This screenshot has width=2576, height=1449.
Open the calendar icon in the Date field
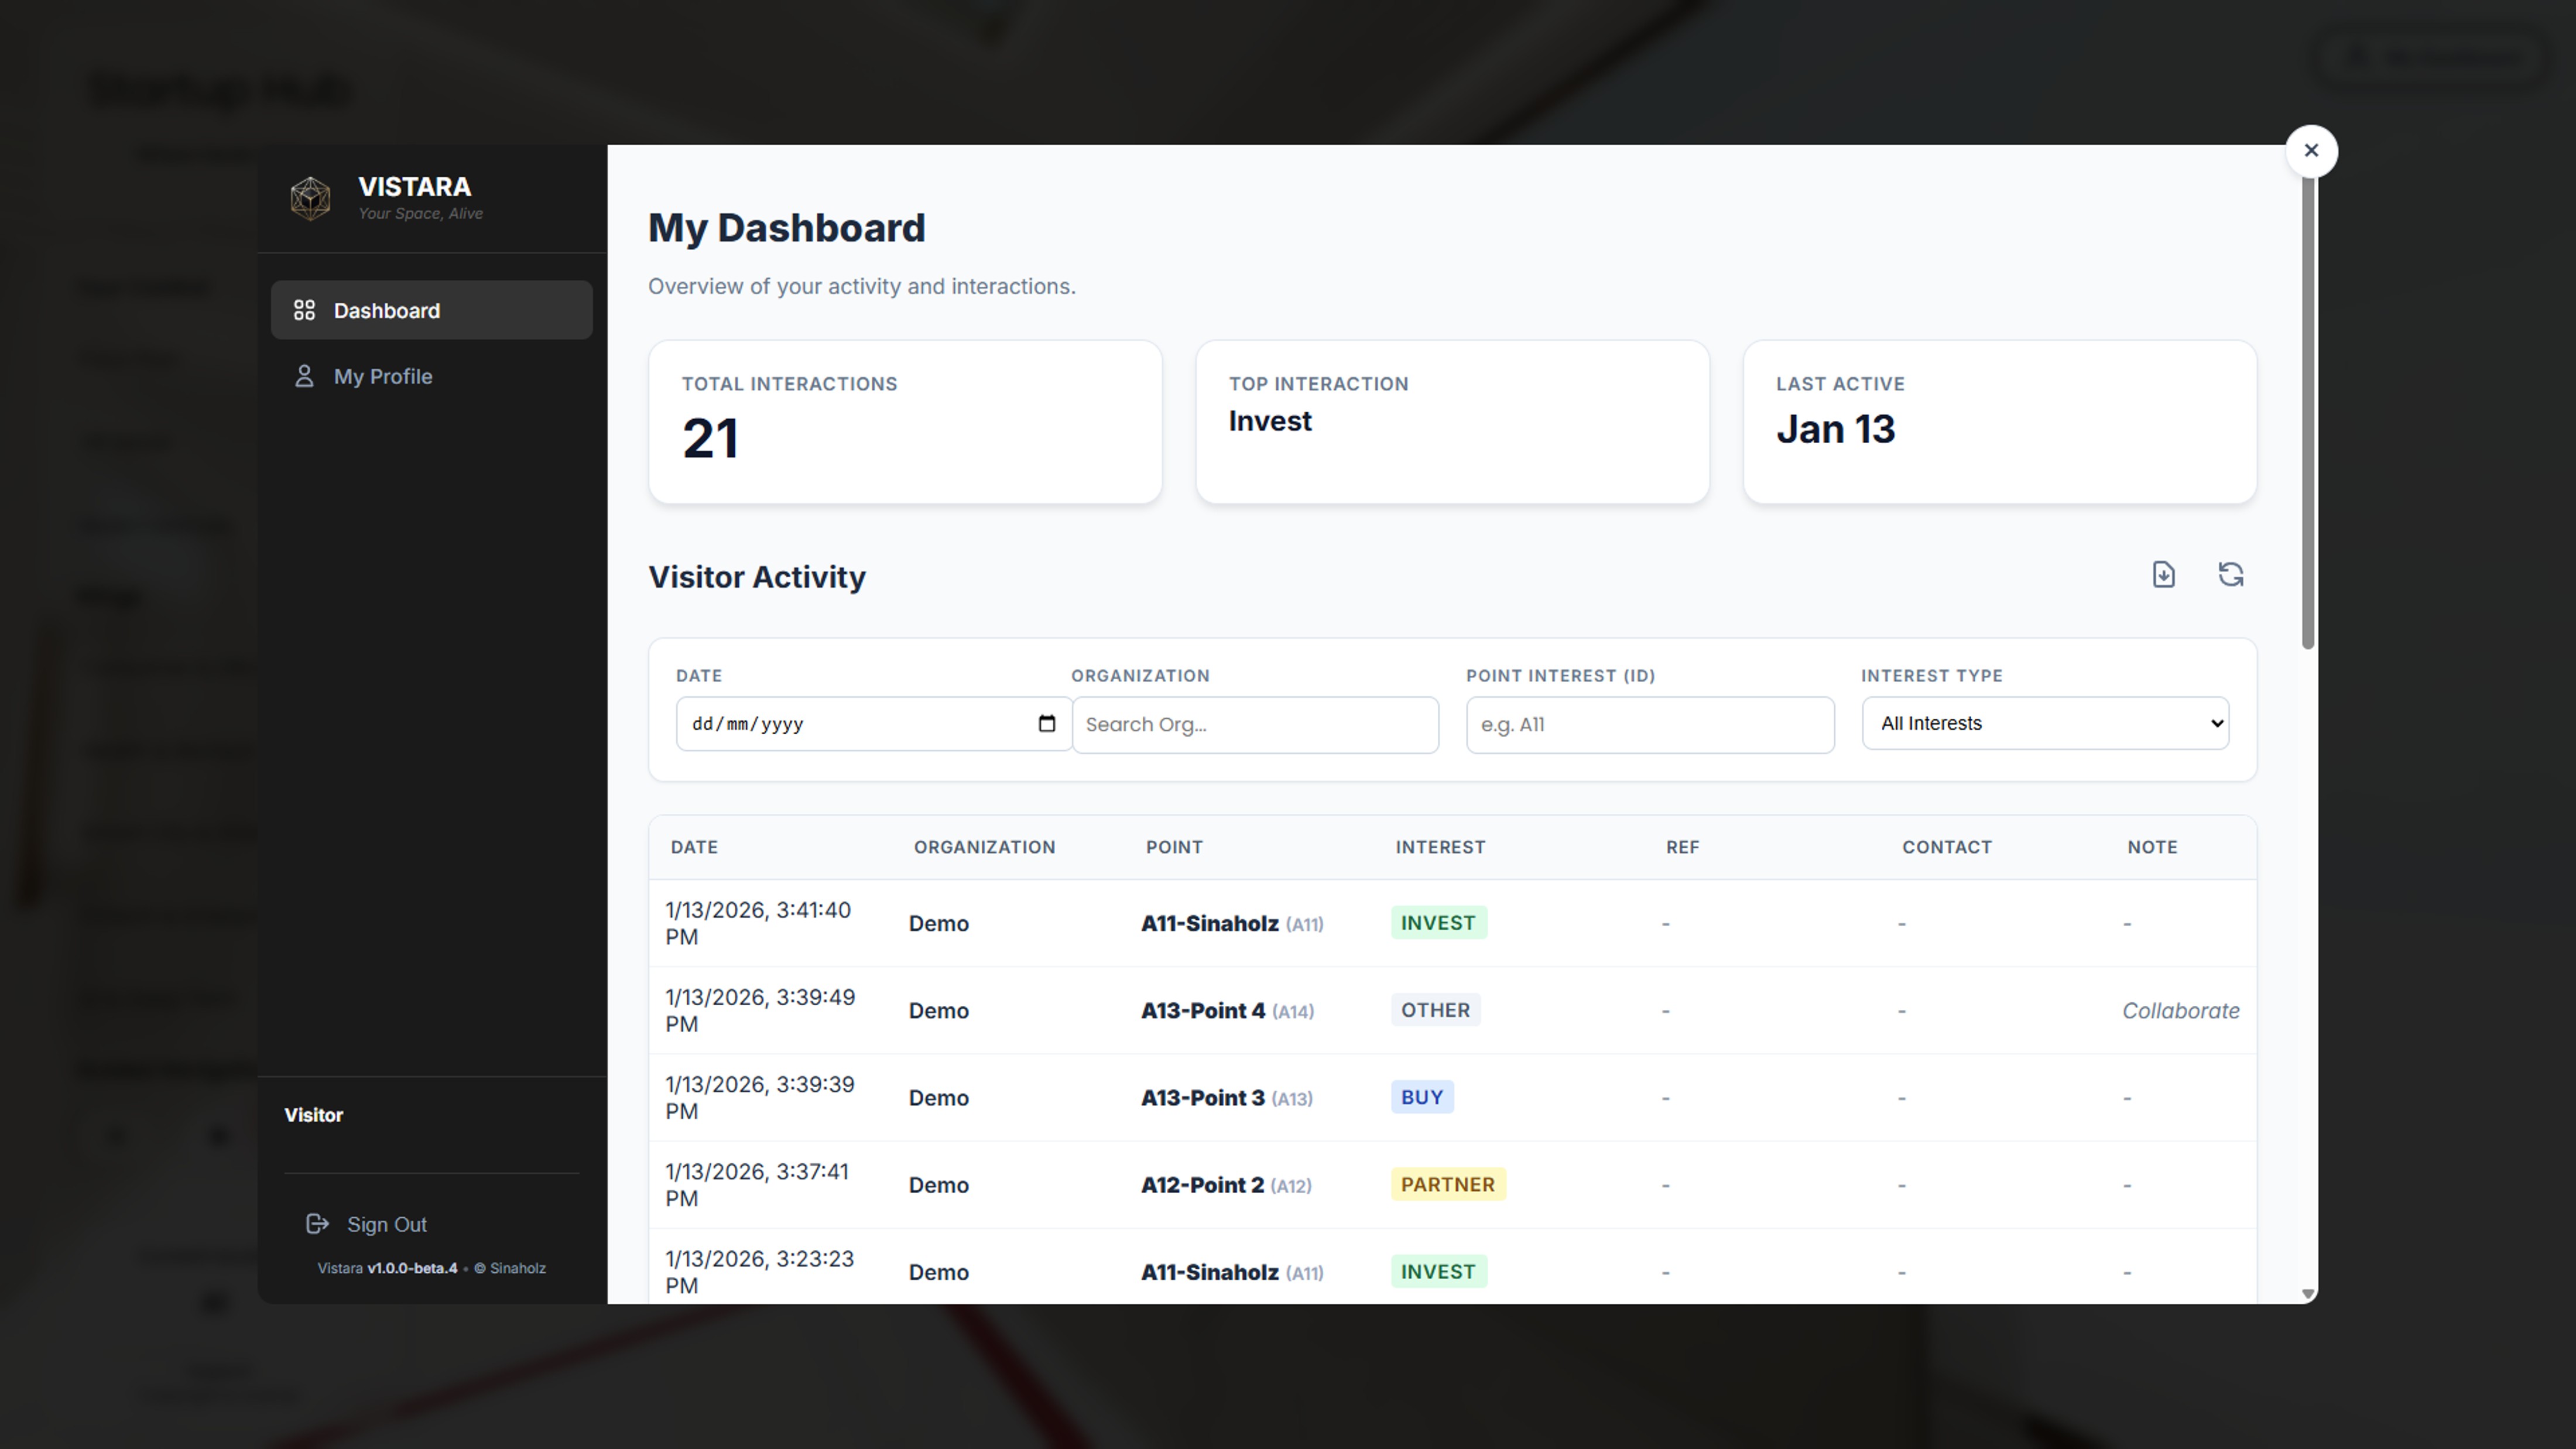[x=1047, y=723]
